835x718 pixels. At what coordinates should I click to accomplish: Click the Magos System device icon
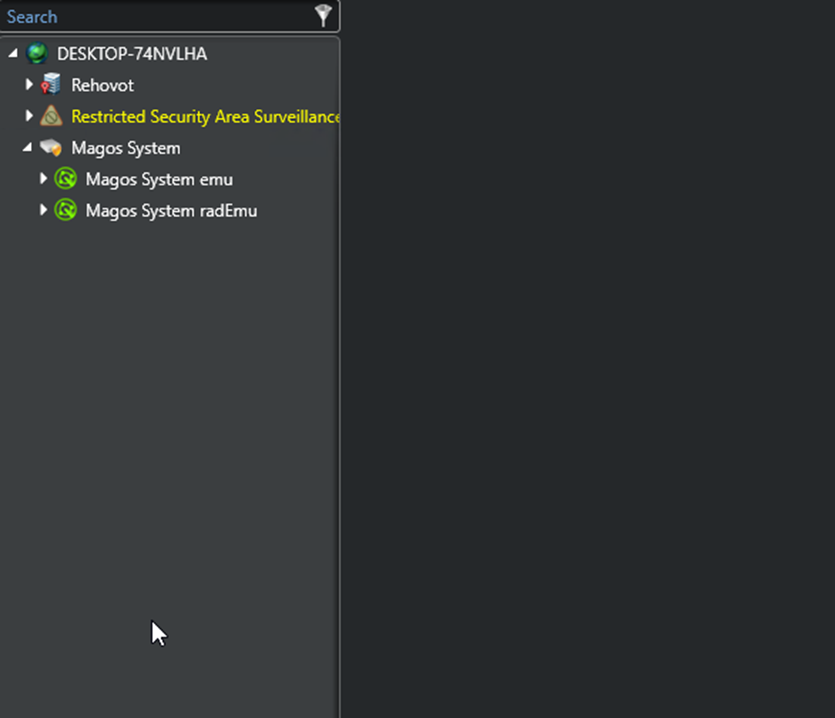pyautogui.click(x=51, y=147)
